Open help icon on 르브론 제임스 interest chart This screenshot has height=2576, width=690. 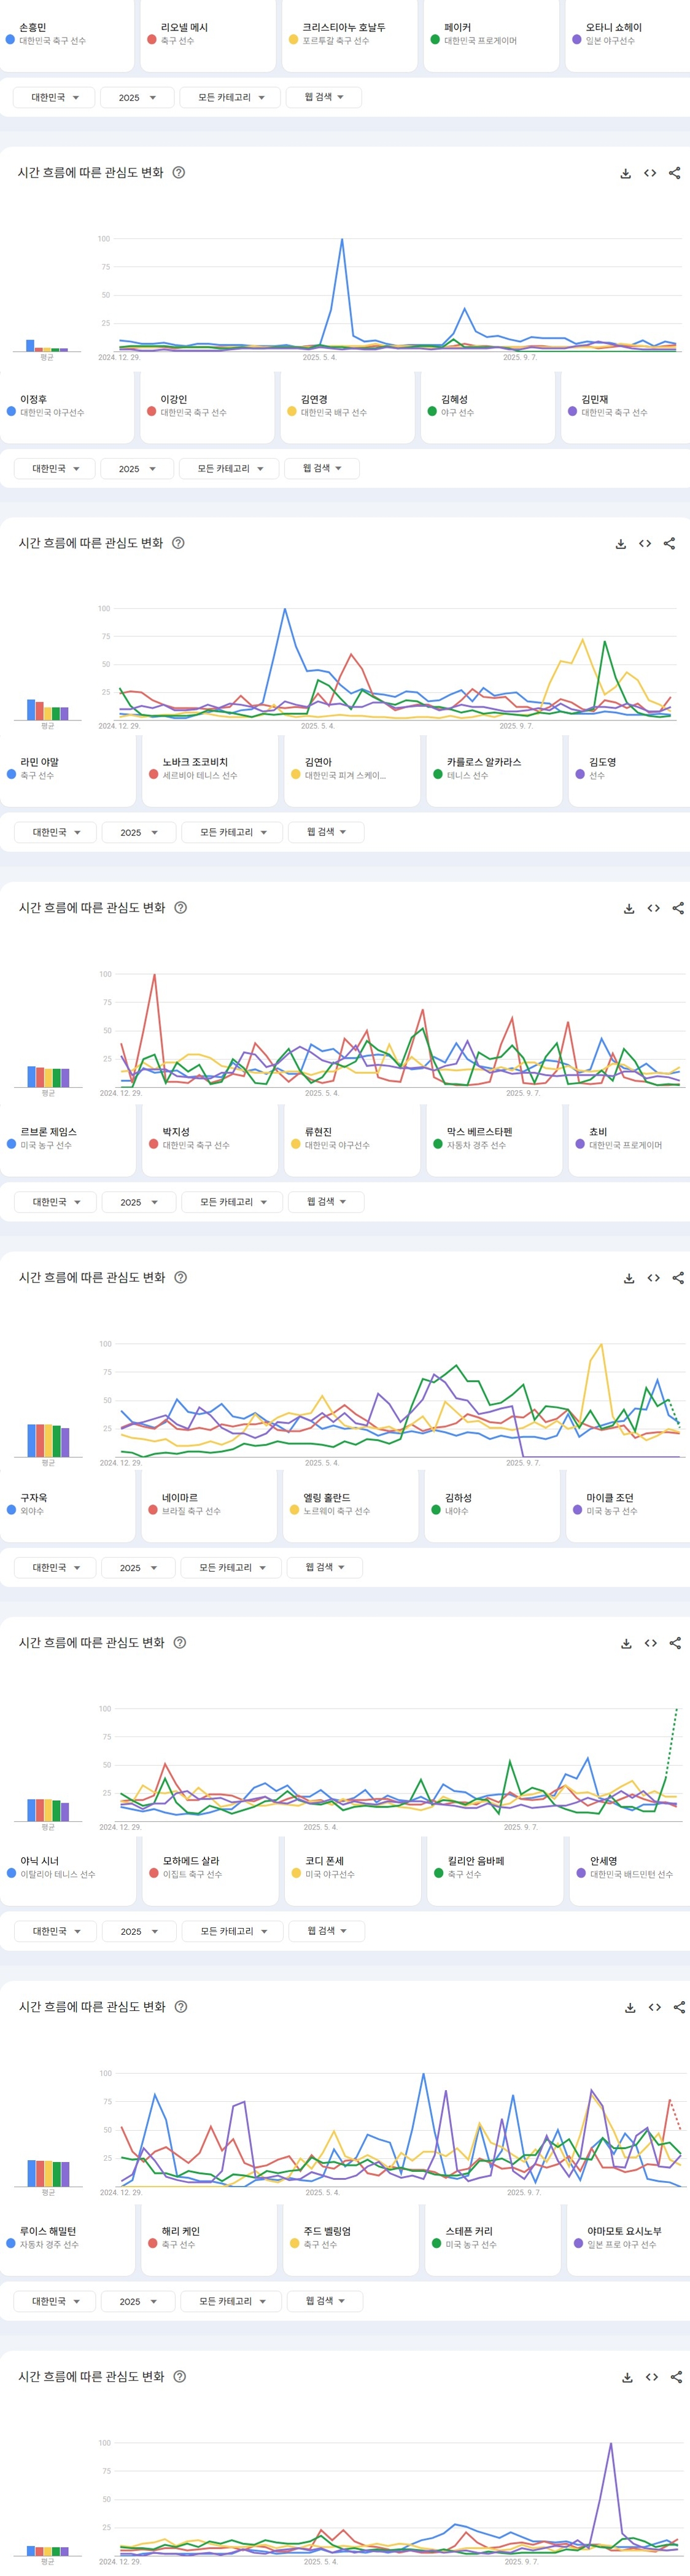click(180, 1277)
